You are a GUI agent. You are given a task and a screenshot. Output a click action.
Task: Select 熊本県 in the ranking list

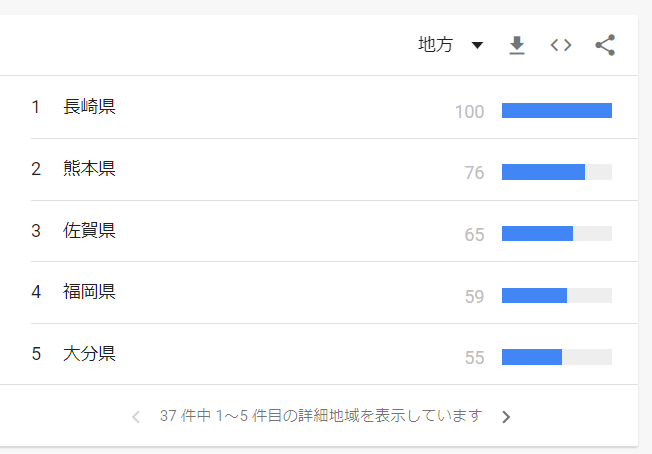click(89, 169)
